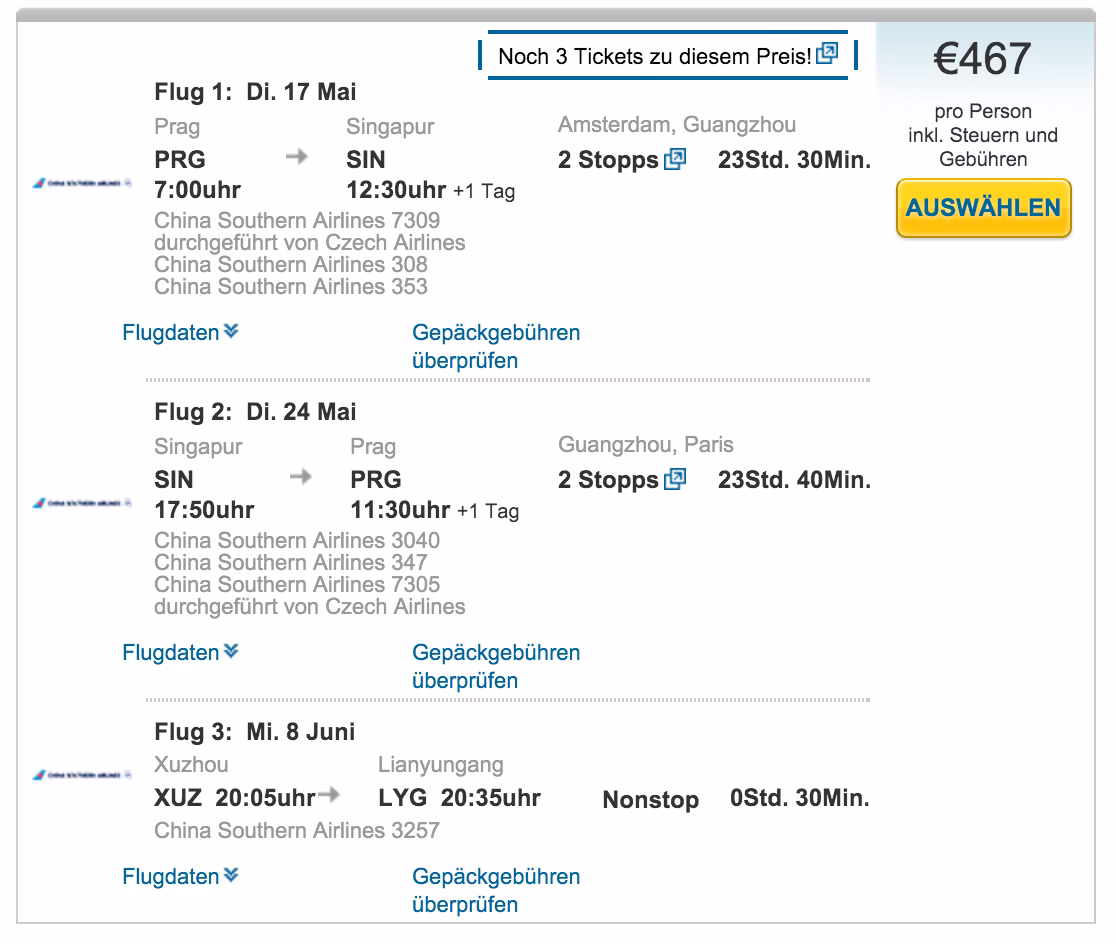Click the 2 Stopps text for Flug 1
Screen dimensions: 1116x944
click(608, 160)
